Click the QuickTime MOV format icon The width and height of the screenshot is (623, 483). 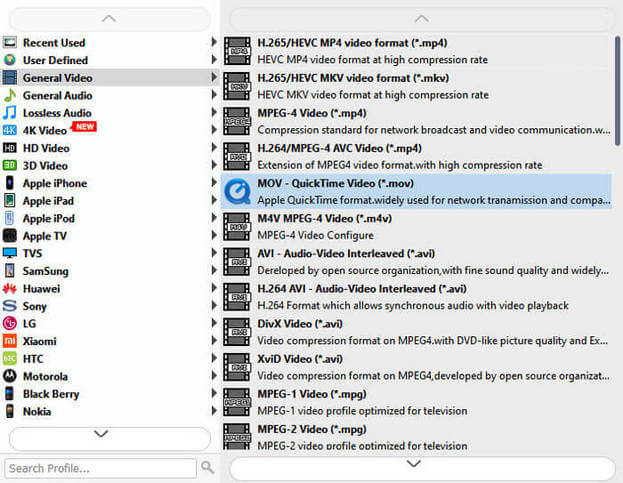[x=237, y=191]
